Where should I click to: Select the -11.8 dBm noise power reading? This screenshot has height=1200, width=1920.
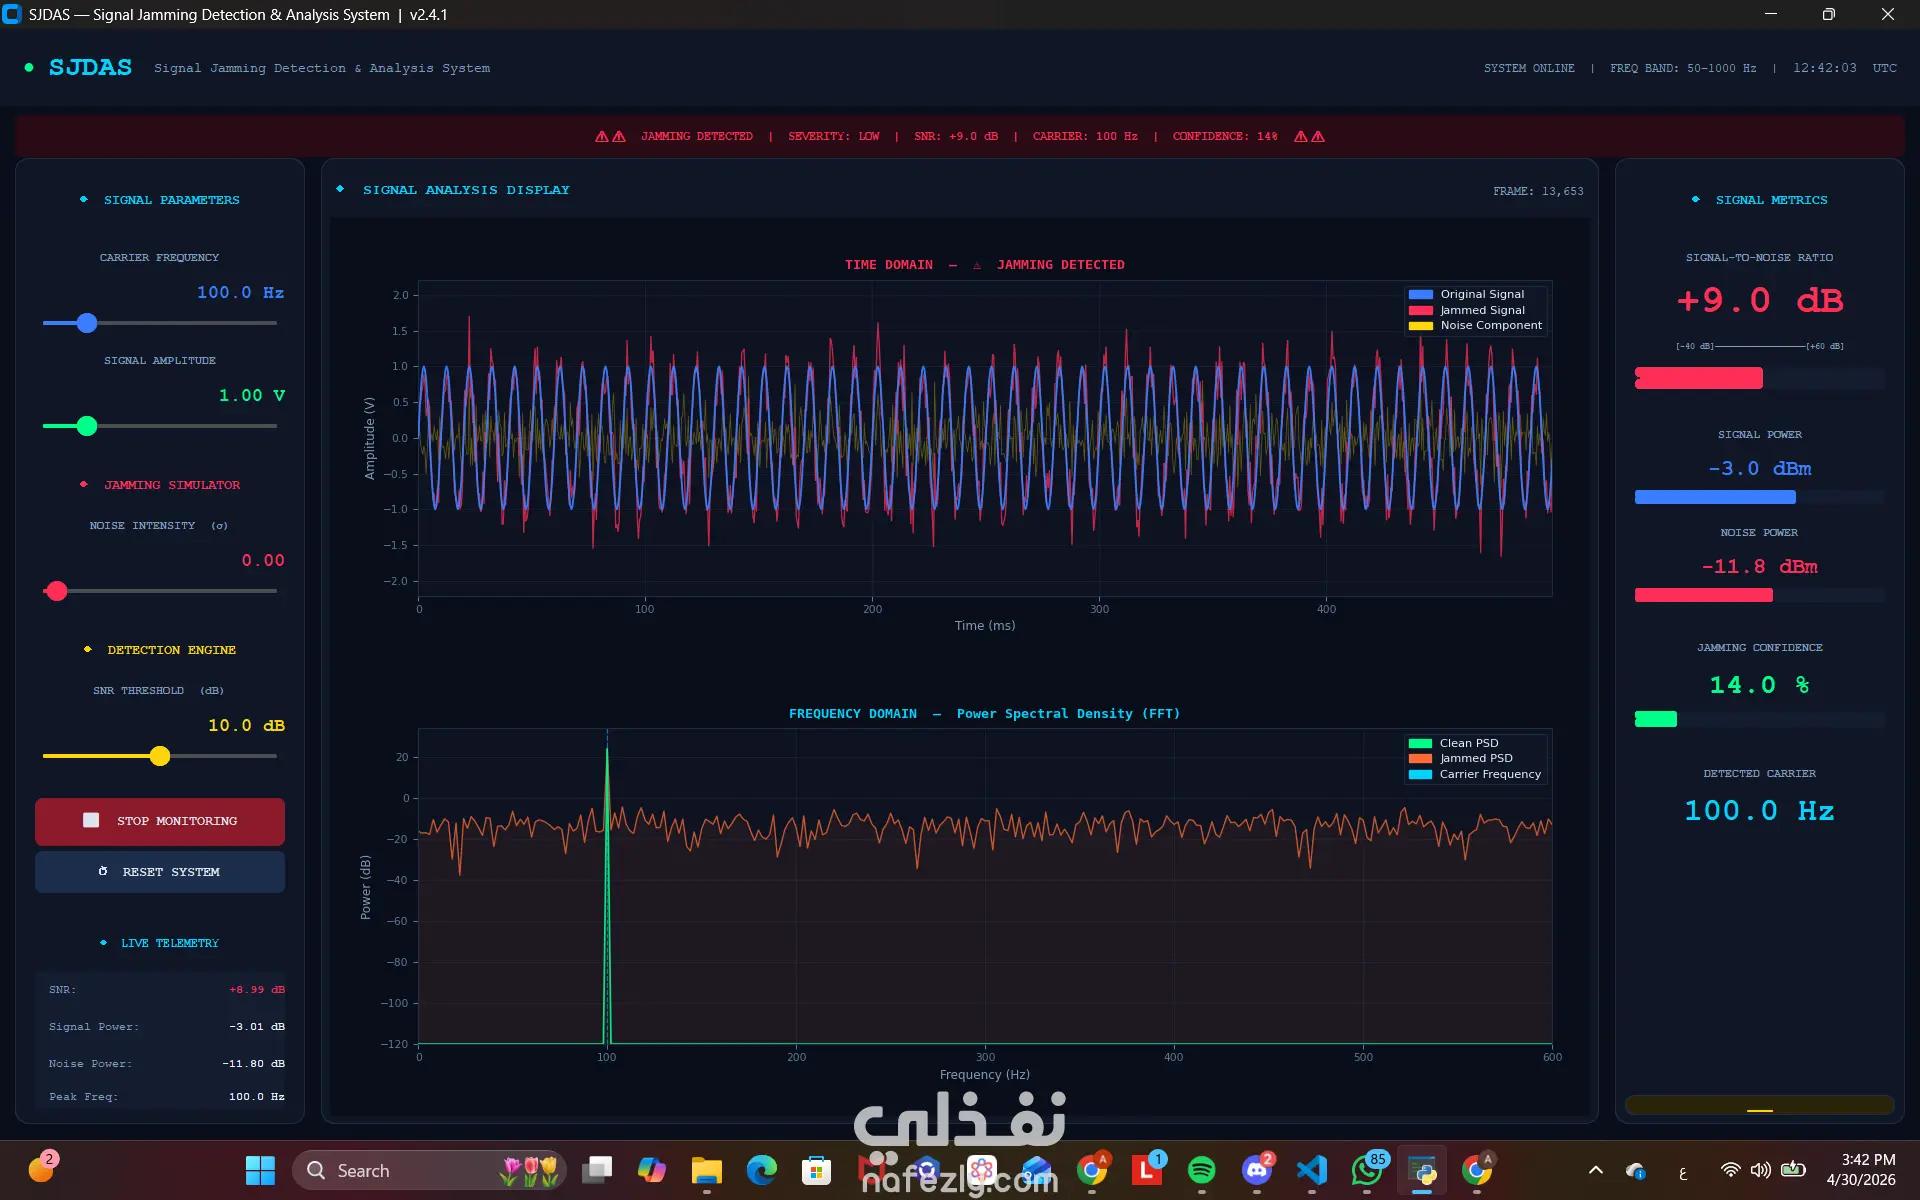pyautogui.click(x=1760, y=566)
